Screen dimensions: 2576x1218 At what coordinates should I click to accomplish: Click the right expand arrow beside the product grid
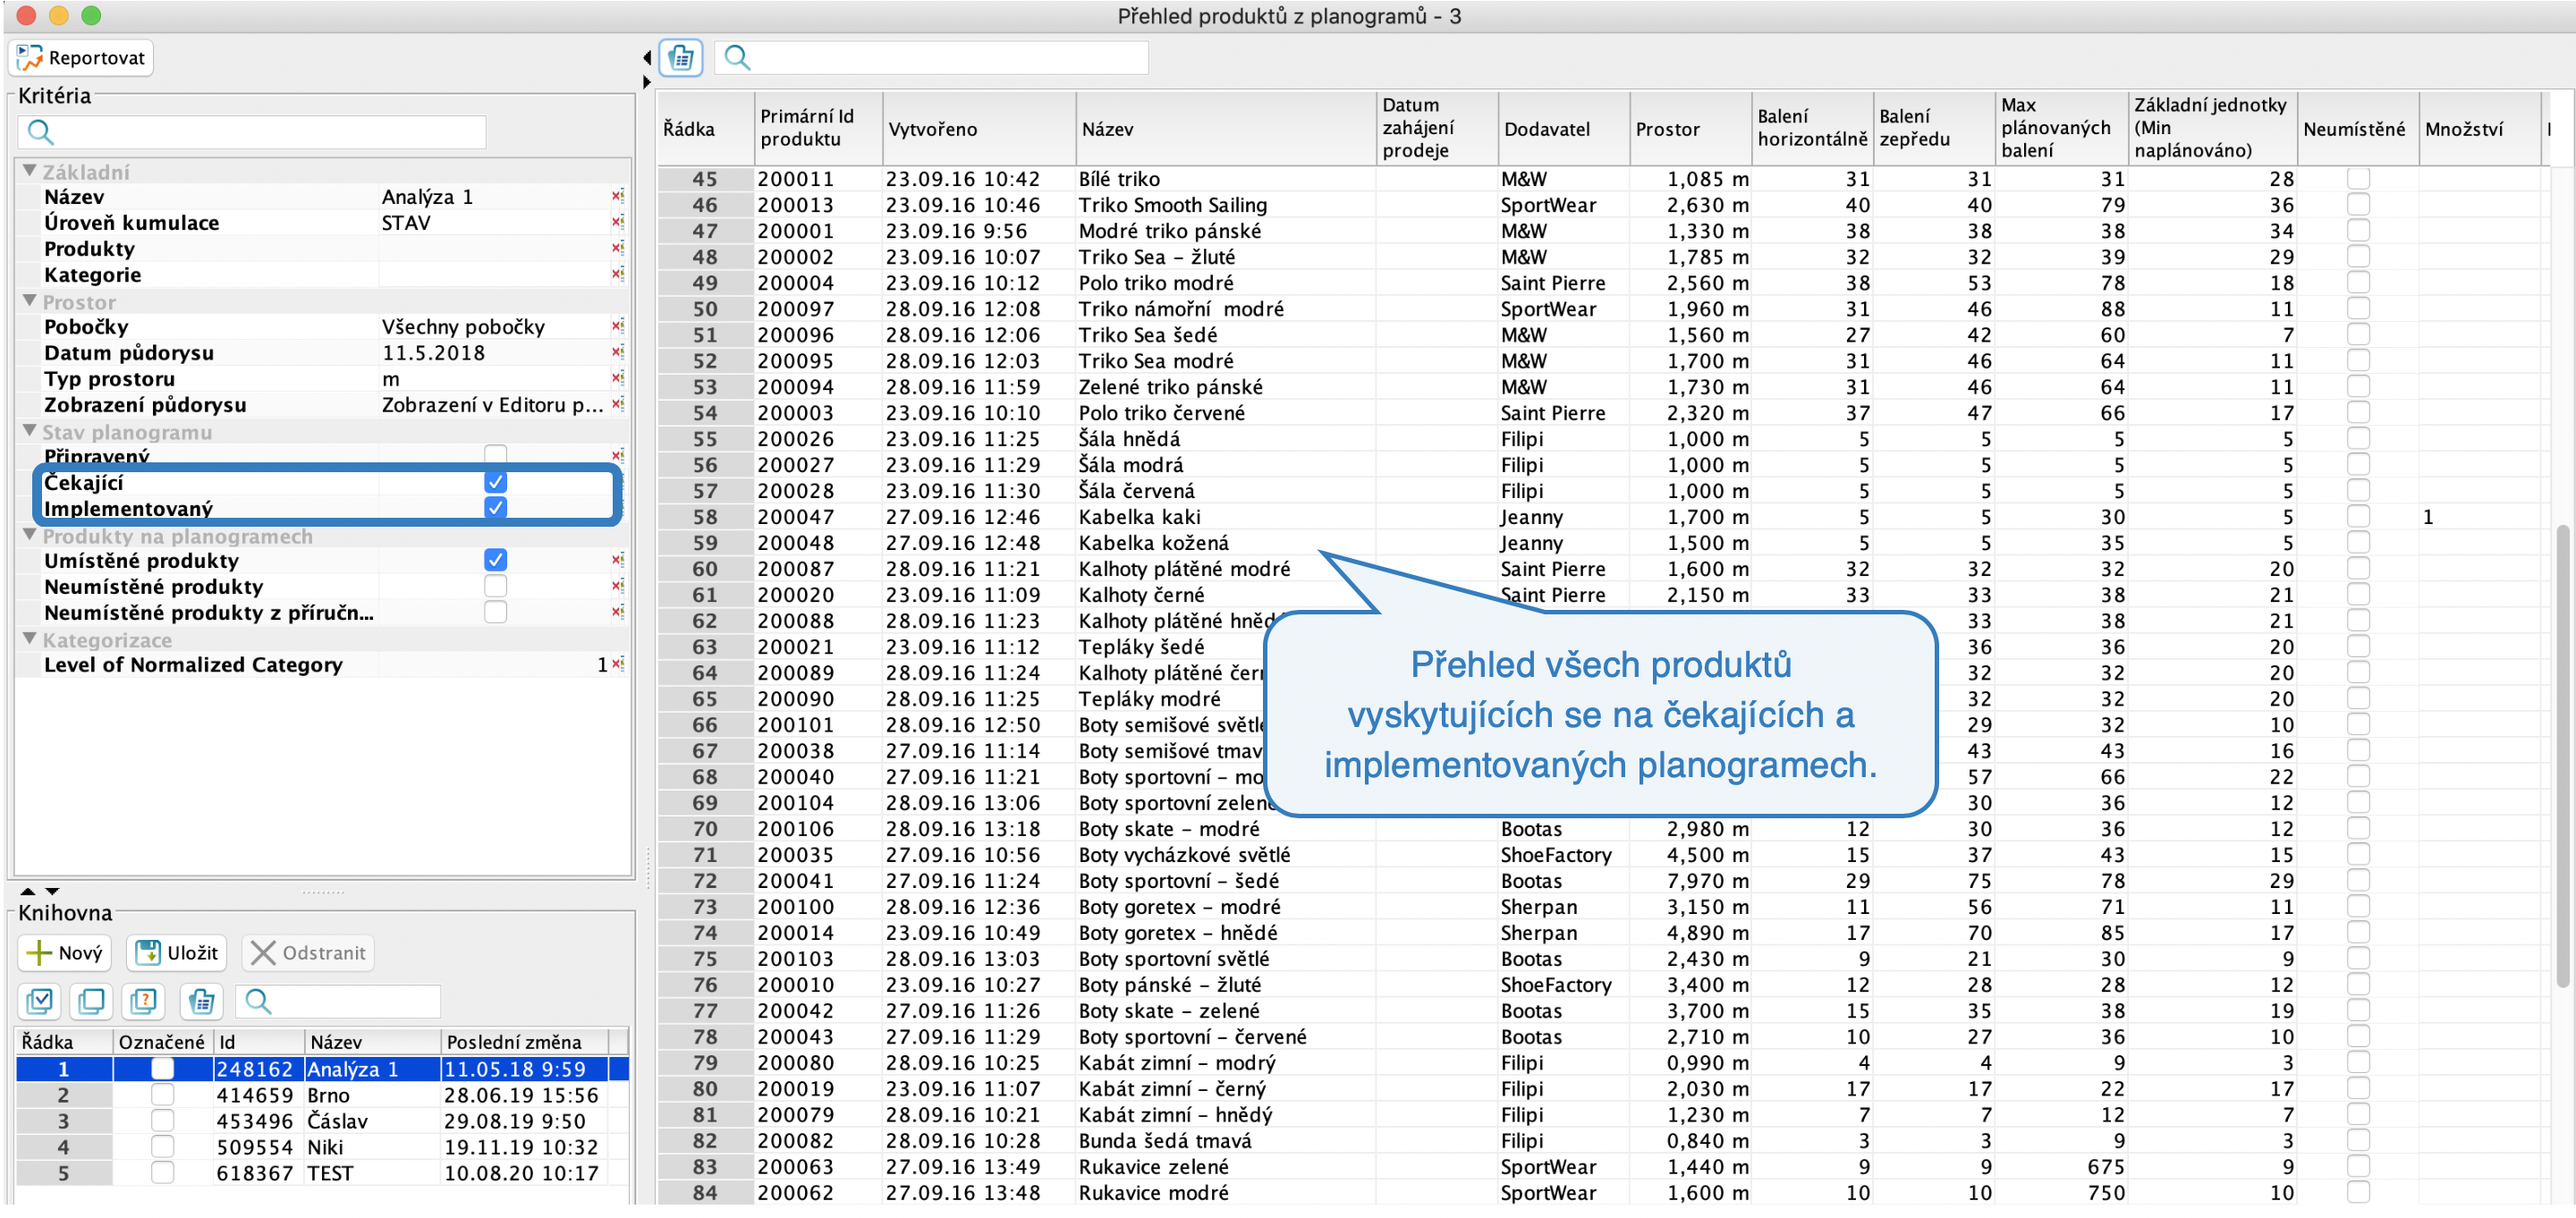point(647,82)
